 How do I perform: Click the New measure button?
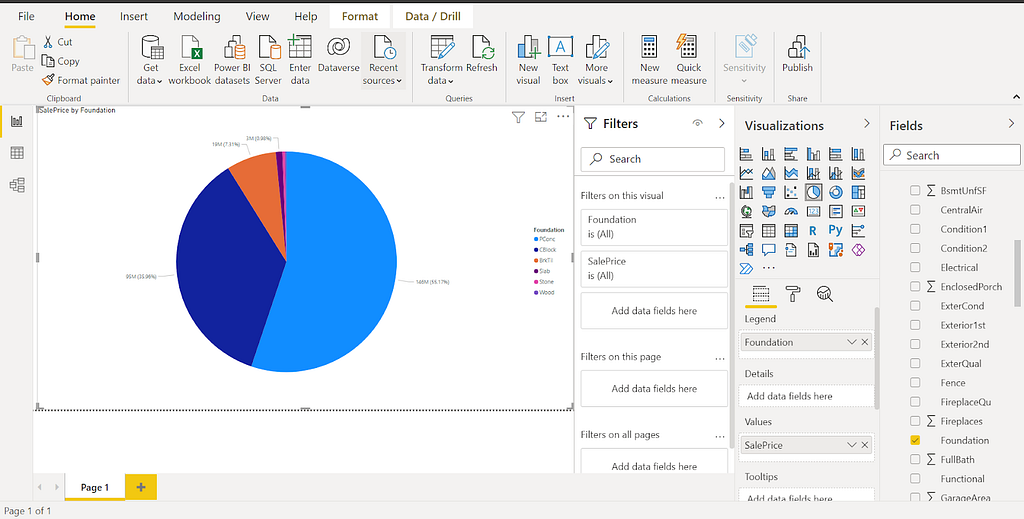[x=649, y=61]
